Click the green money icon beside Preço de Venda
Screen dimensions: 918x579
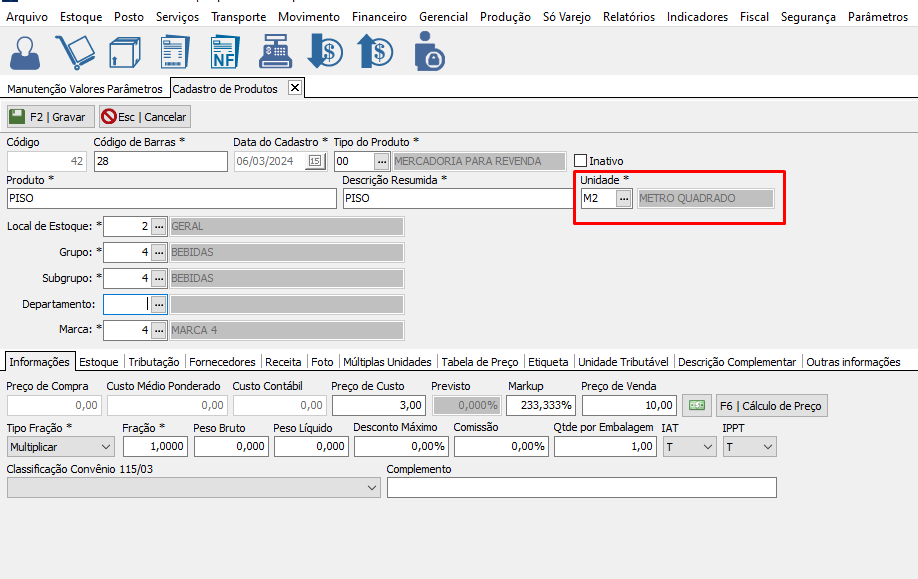click(697, 406)
